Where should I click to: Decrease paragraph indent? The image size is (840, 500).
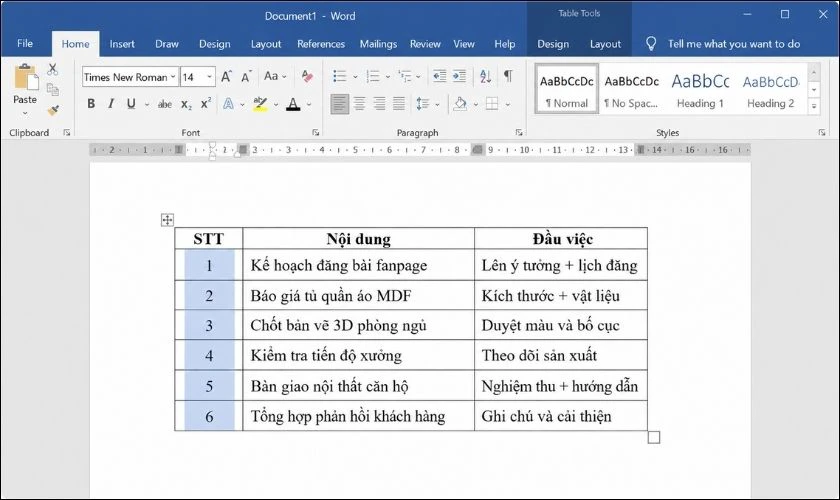[439, 77]
